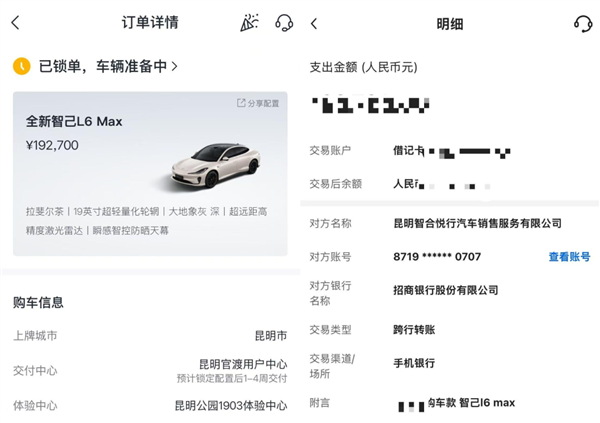
Task: Select the 全新智己L6 Max title
Action: click(74, 122)
